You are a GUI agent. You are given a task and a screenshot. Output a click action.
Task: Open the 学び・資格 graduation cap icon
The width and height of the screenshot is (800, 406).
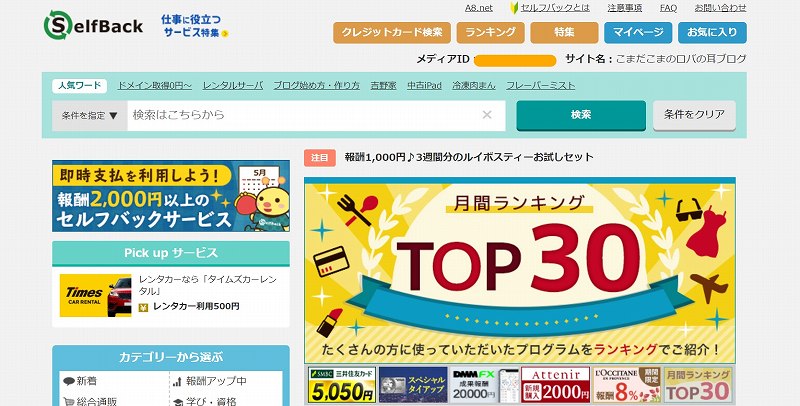click(178, 401)
